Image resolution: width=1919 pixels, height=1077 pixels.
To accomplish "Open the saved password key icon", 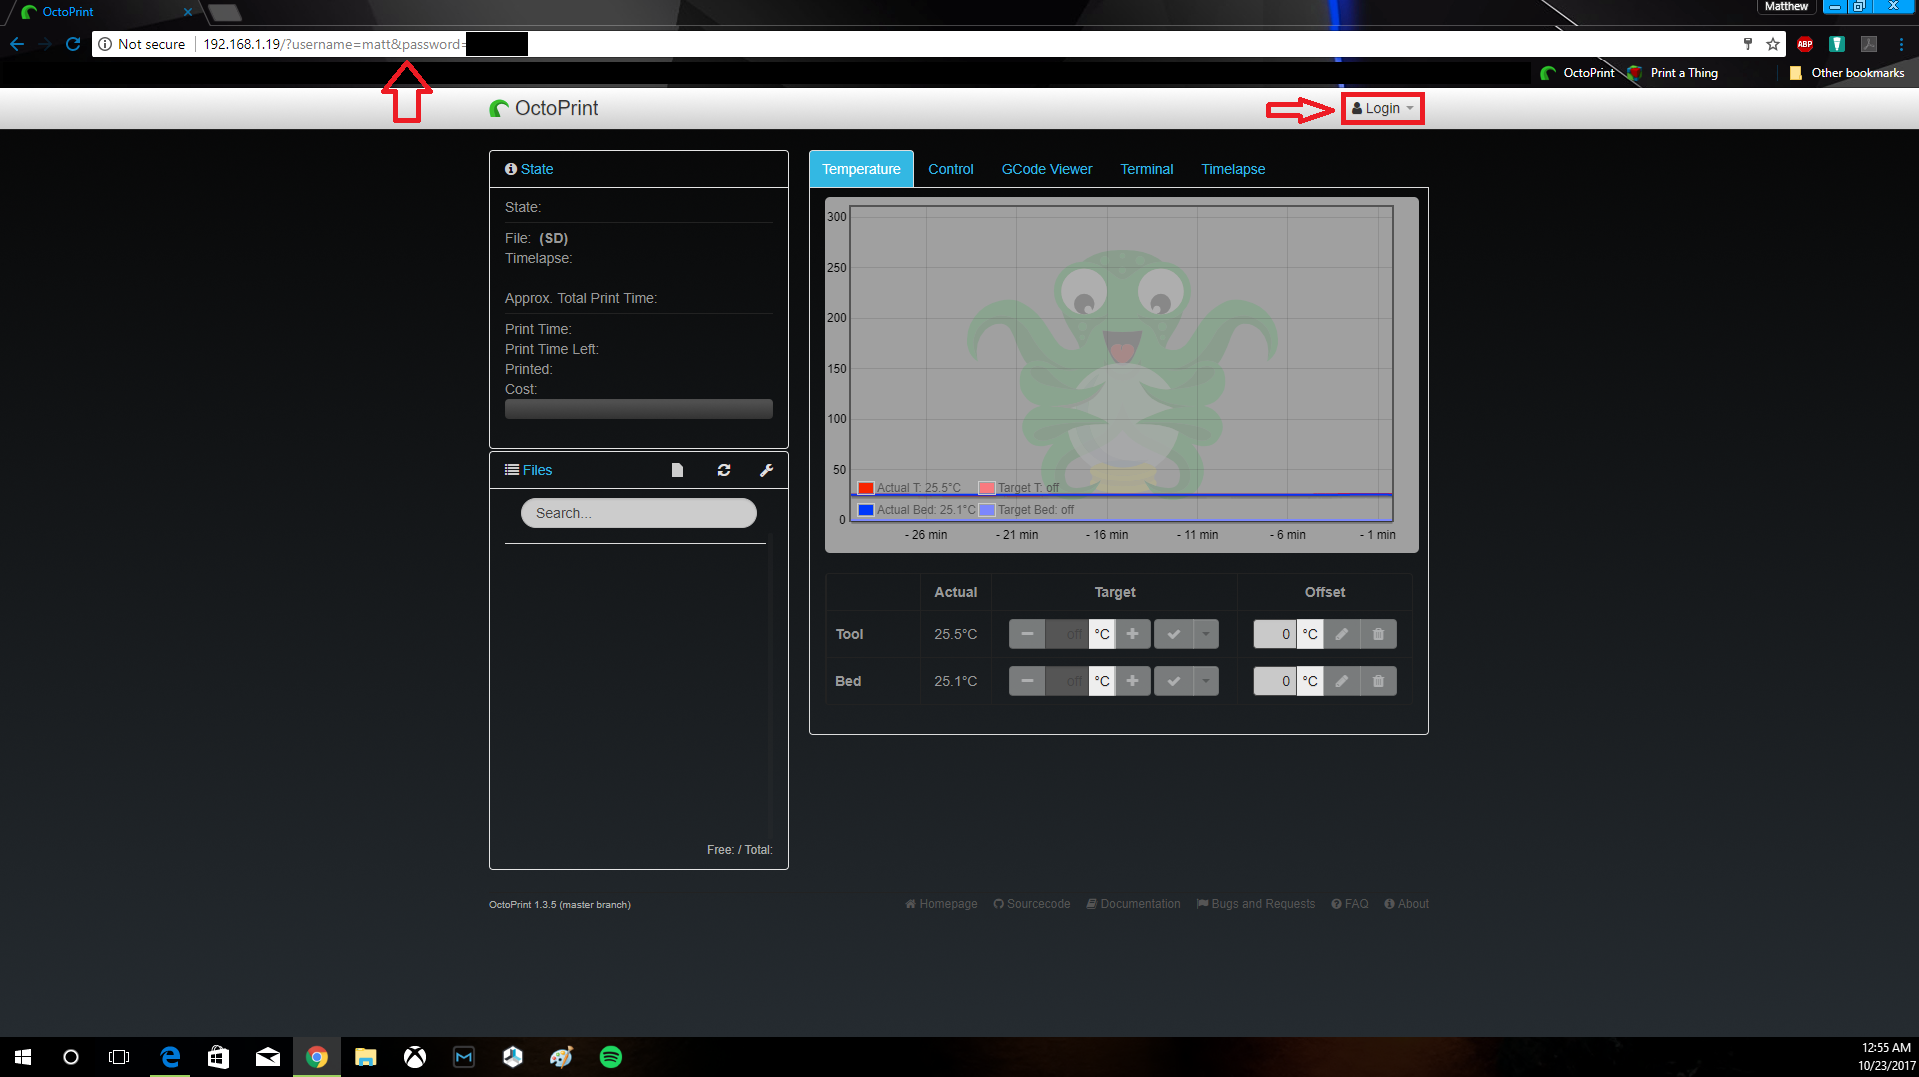I will coord(1748,44).
